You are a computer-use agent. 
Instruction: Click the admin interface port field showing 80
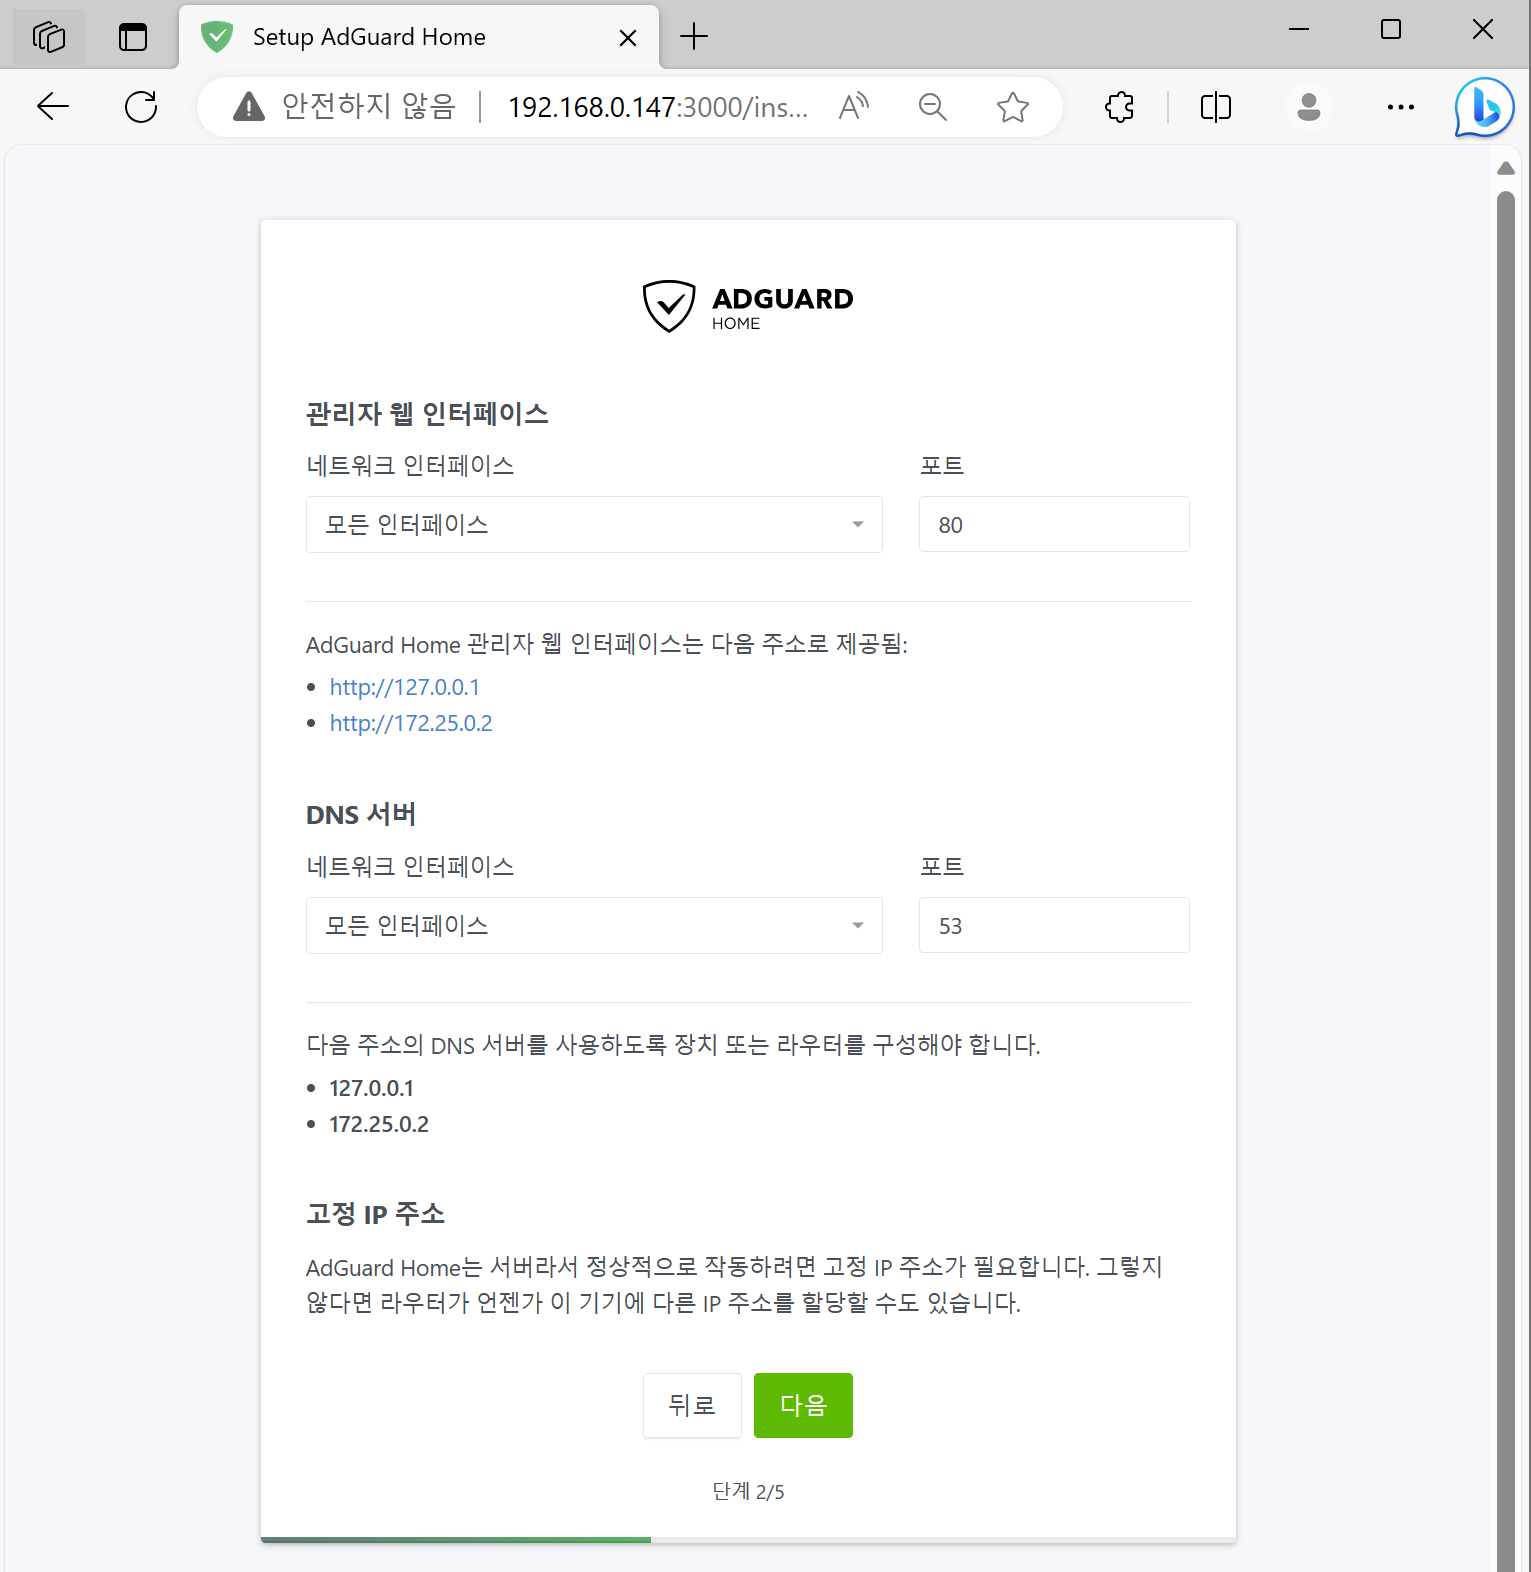pyautogui.click(x=1054, y=524)
